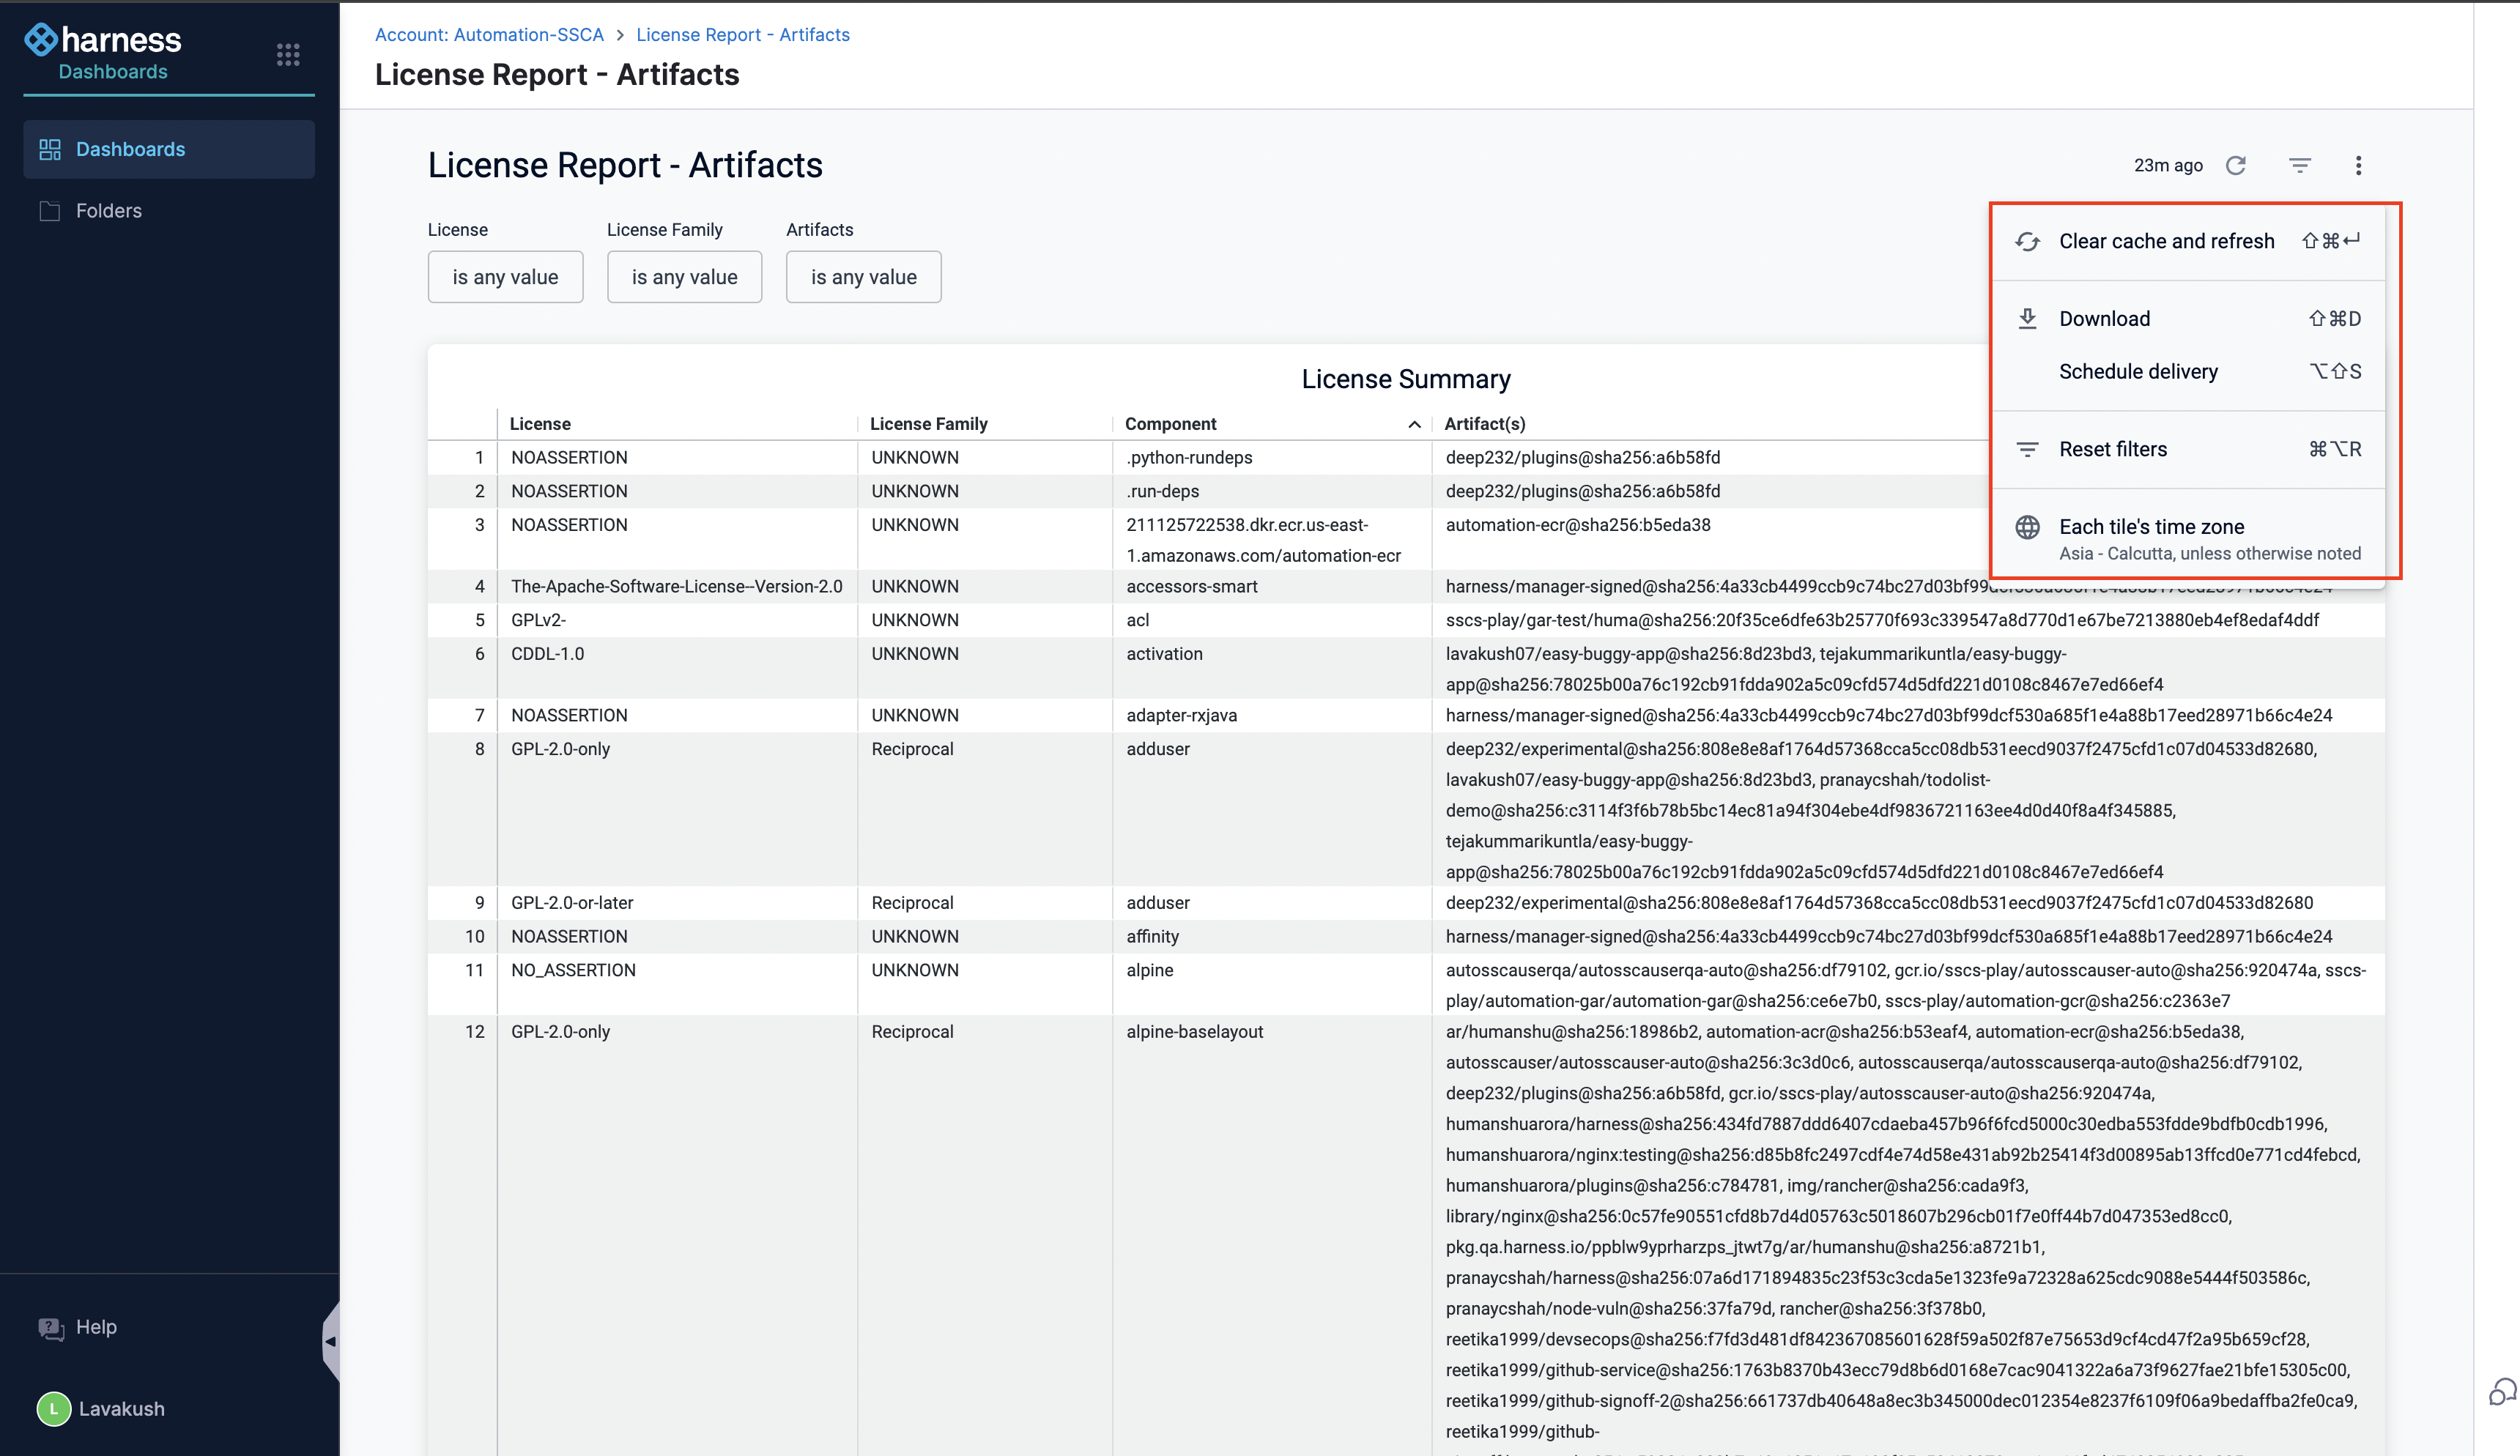This screenshot has width=2520, height=1456.
Task: Choose Download from the menu
Action: (2104, 319)
